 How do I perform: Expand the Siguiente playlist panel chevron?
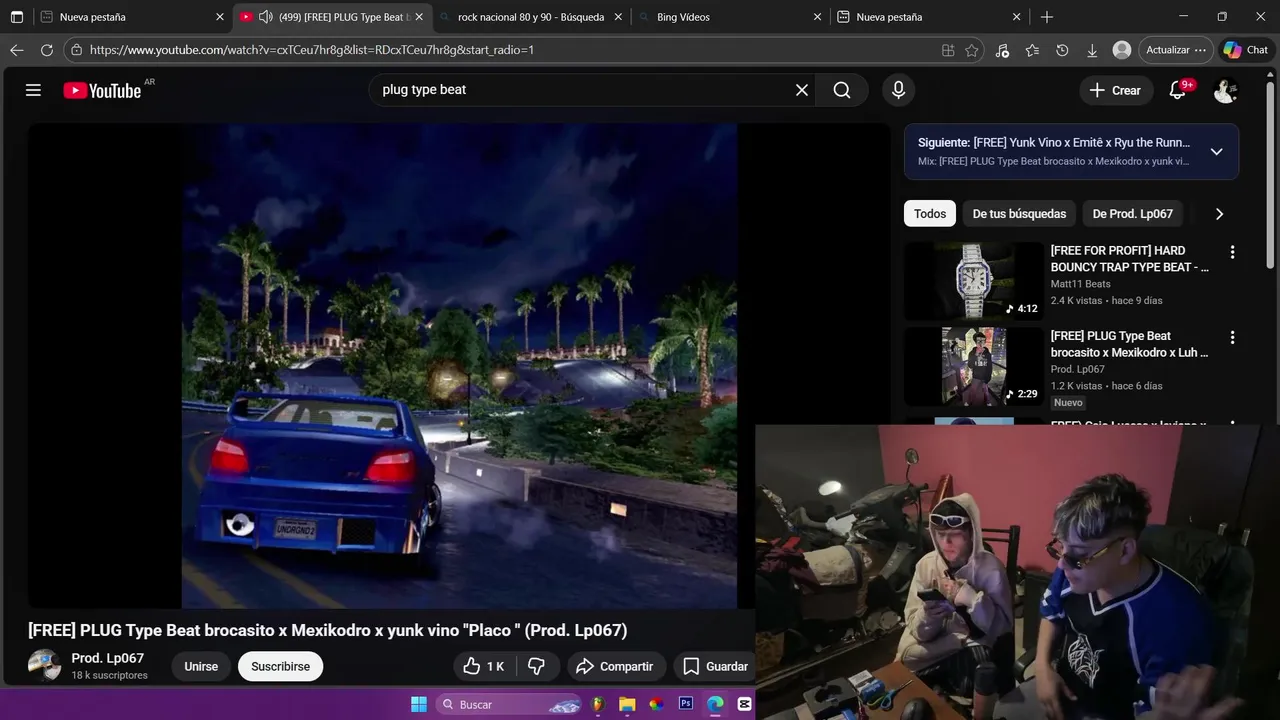[x=1216, y=152]
